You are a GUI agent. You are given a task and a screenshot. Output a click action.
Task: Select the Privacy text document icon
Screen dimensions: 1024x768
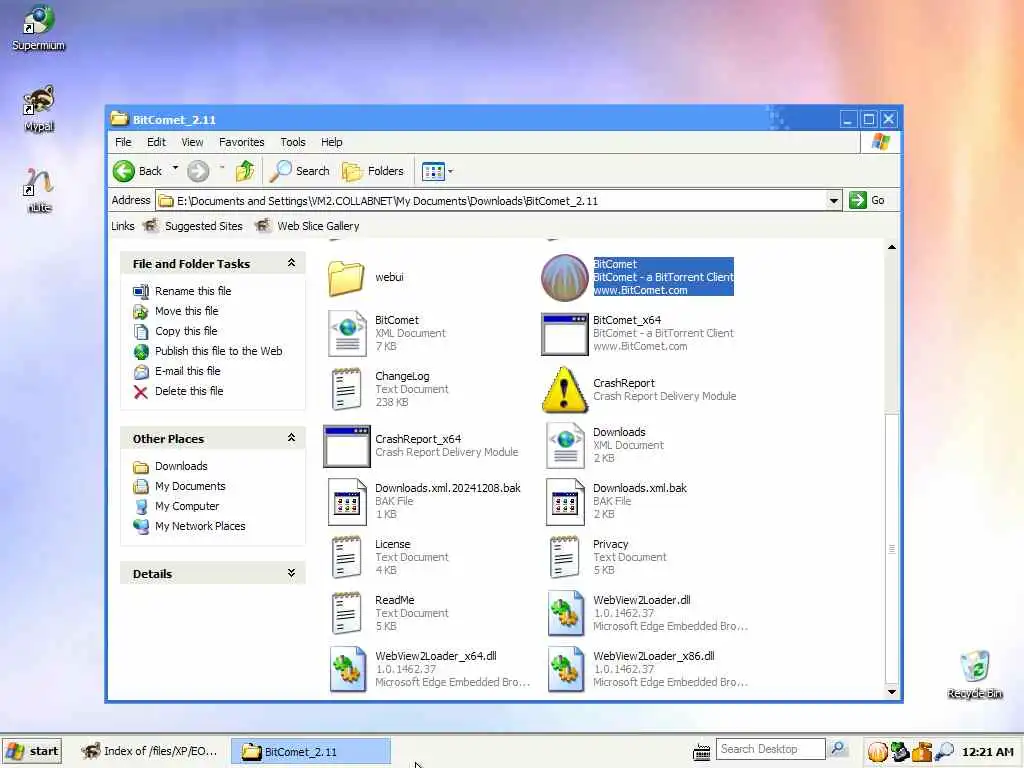click(565, 557)
